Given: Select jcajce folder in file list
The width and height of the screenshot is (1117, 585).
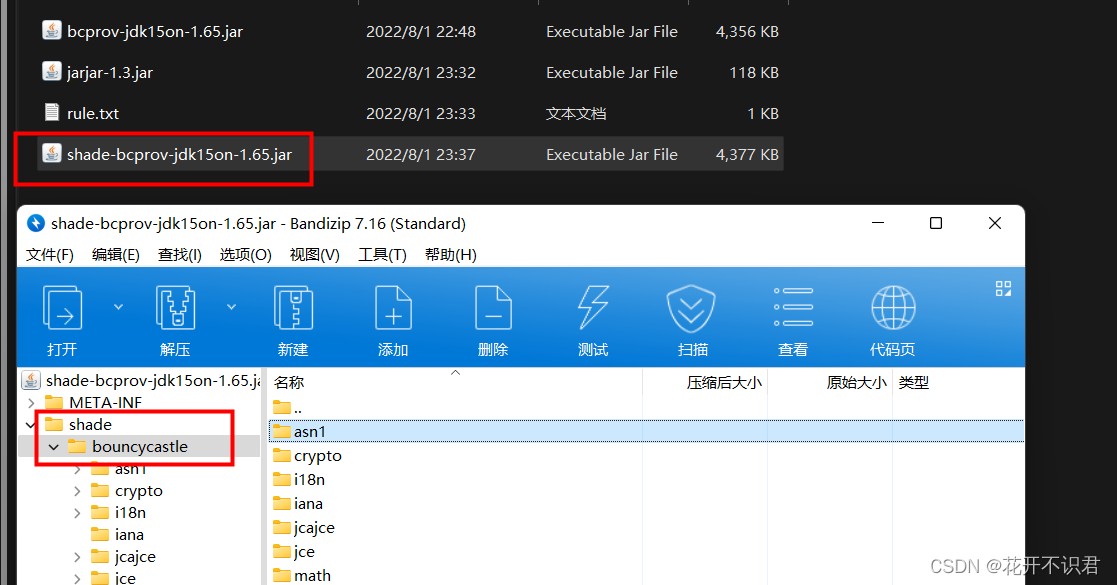Looking at the screenshot, I should tap(304, 528).
